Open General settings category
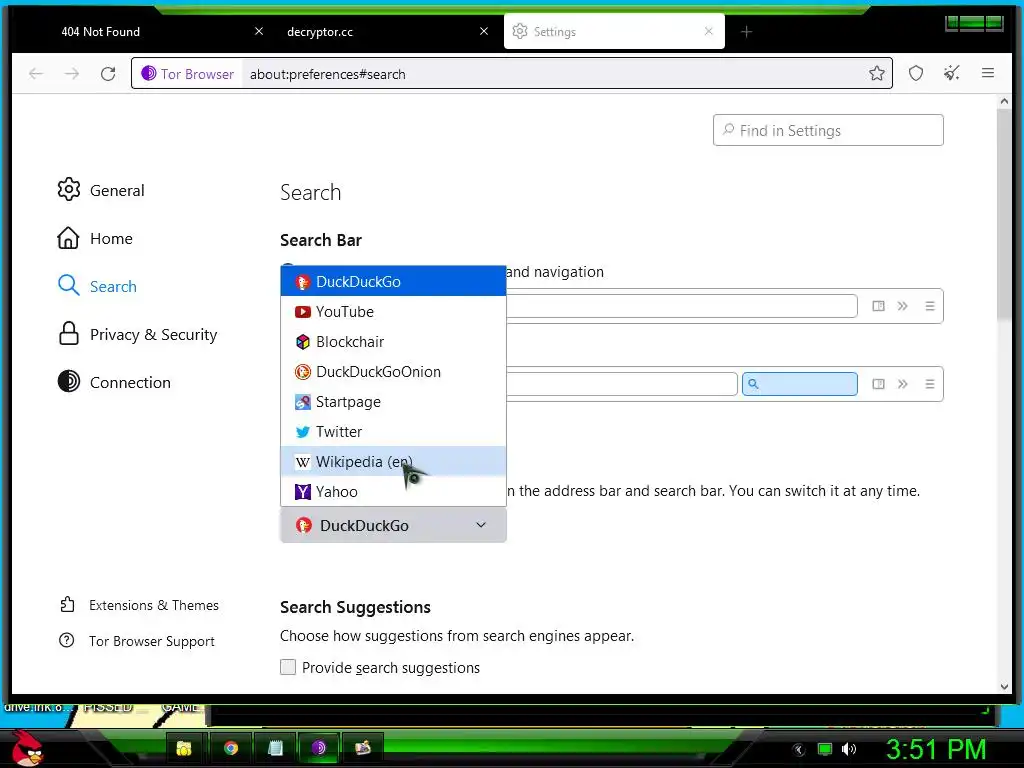Image resolution: width=1024 pixels, height=768 pixels. 101,190
